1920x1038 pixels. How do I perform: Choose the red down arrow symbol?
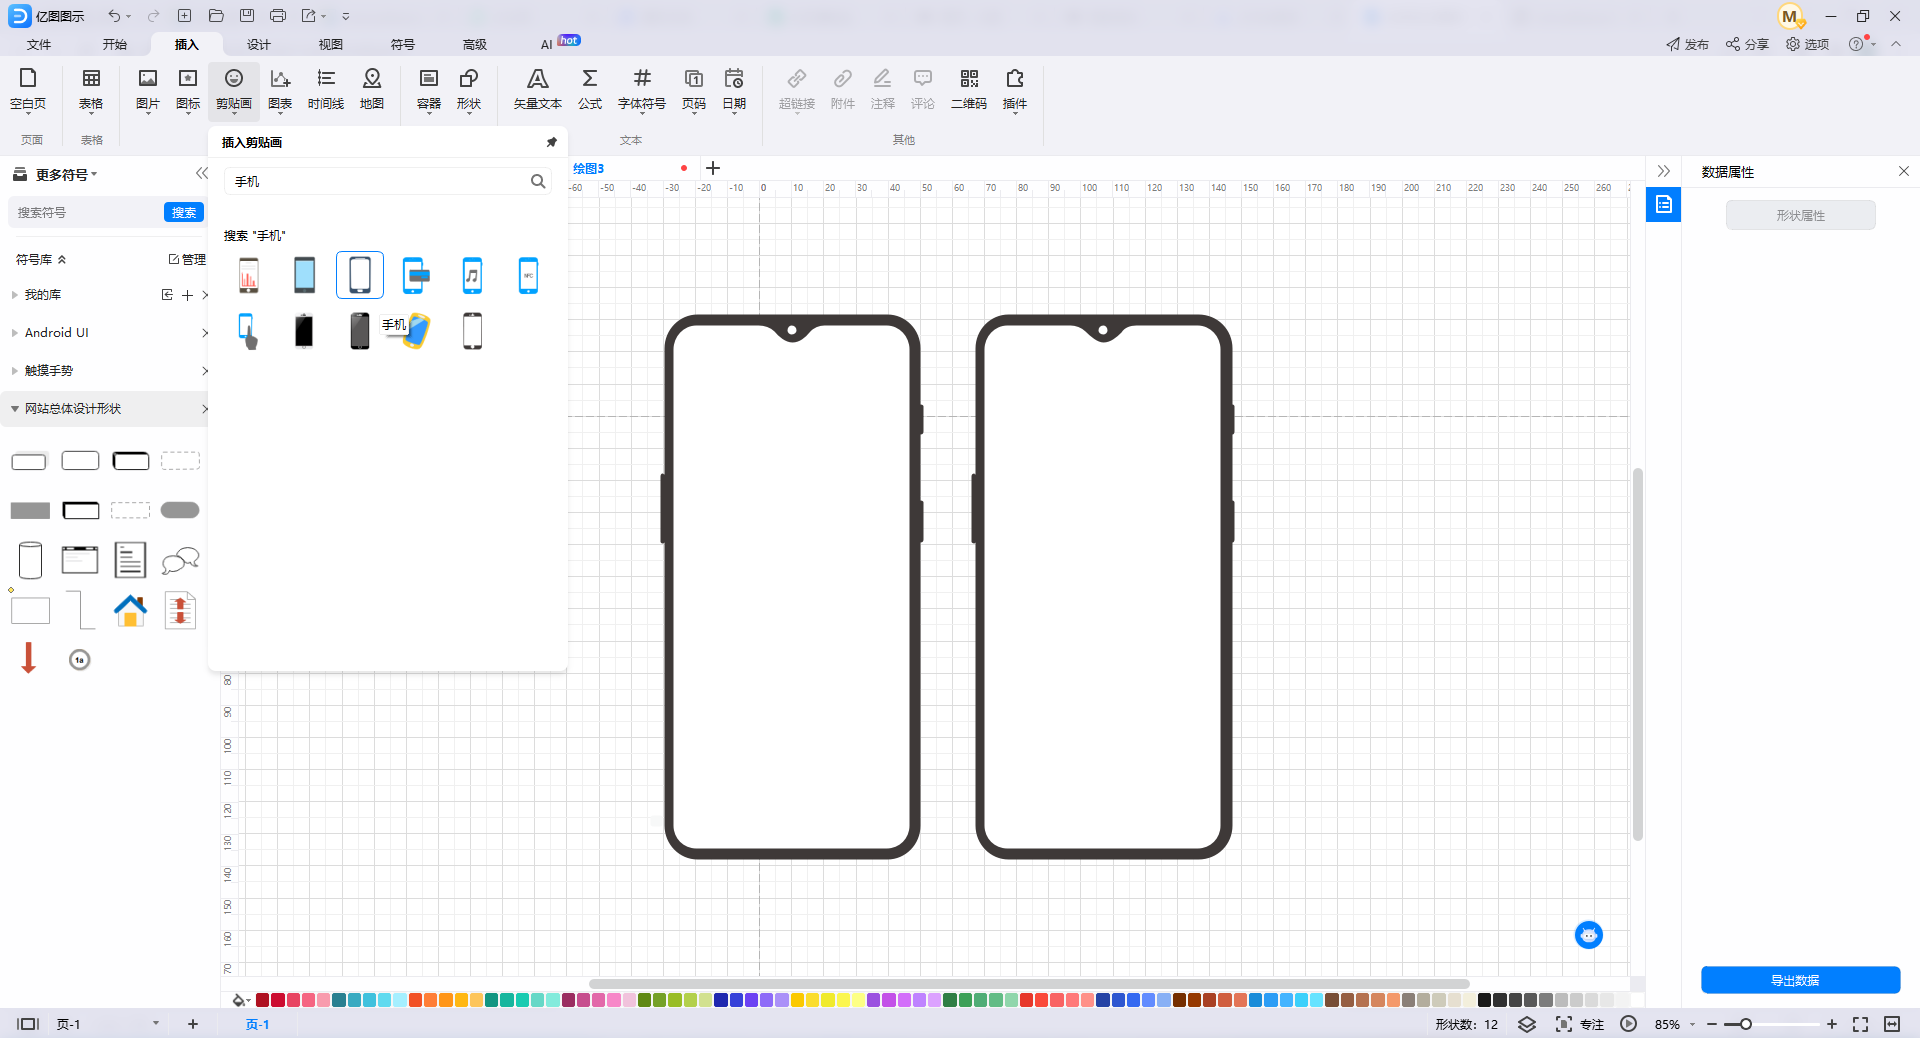29,658
